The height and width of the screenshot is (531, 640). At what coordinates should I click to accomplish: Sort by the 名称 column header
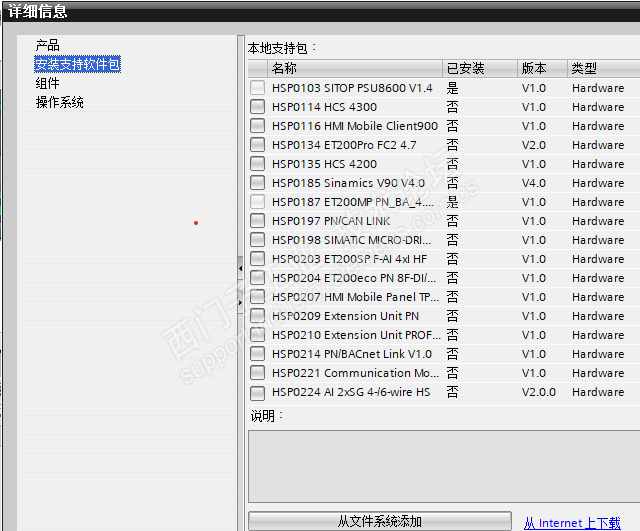tap(355, 68)
